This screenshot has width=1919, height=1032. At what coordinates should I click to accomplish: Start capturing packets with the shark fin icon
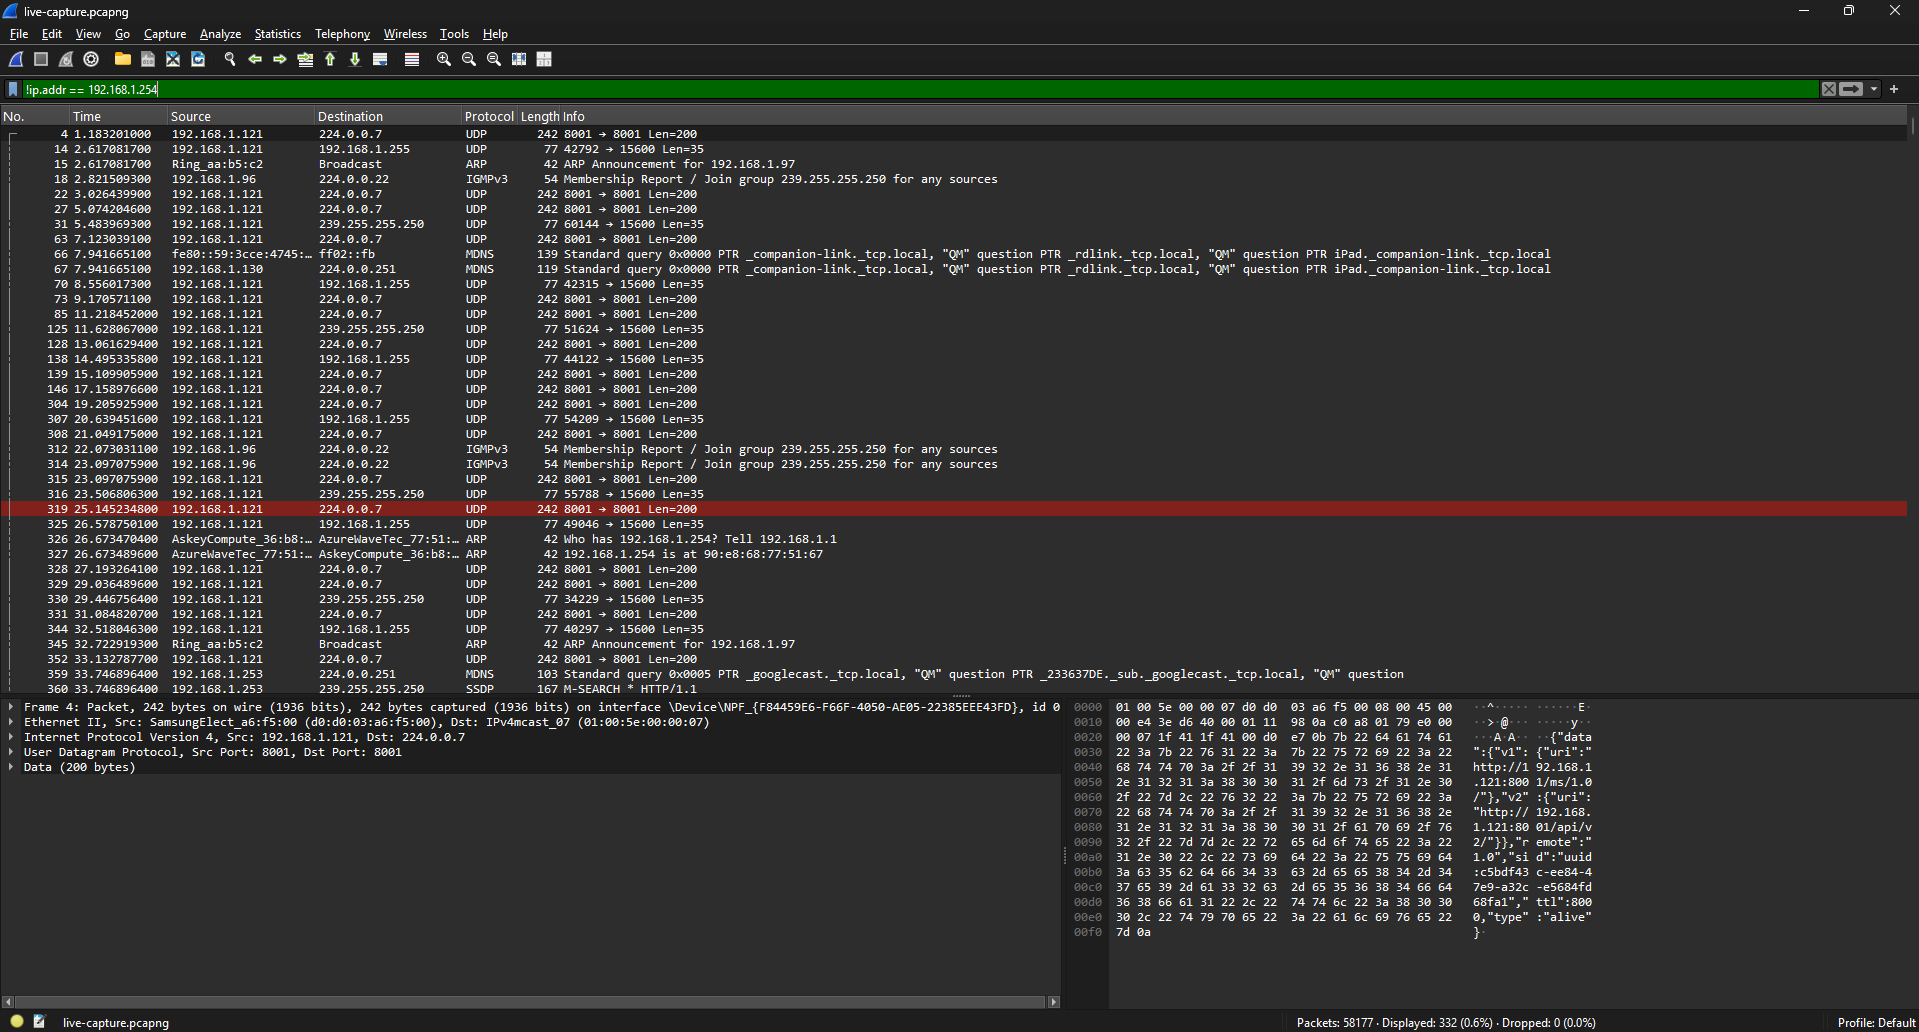pyautogui.click(x=17, y=60)
